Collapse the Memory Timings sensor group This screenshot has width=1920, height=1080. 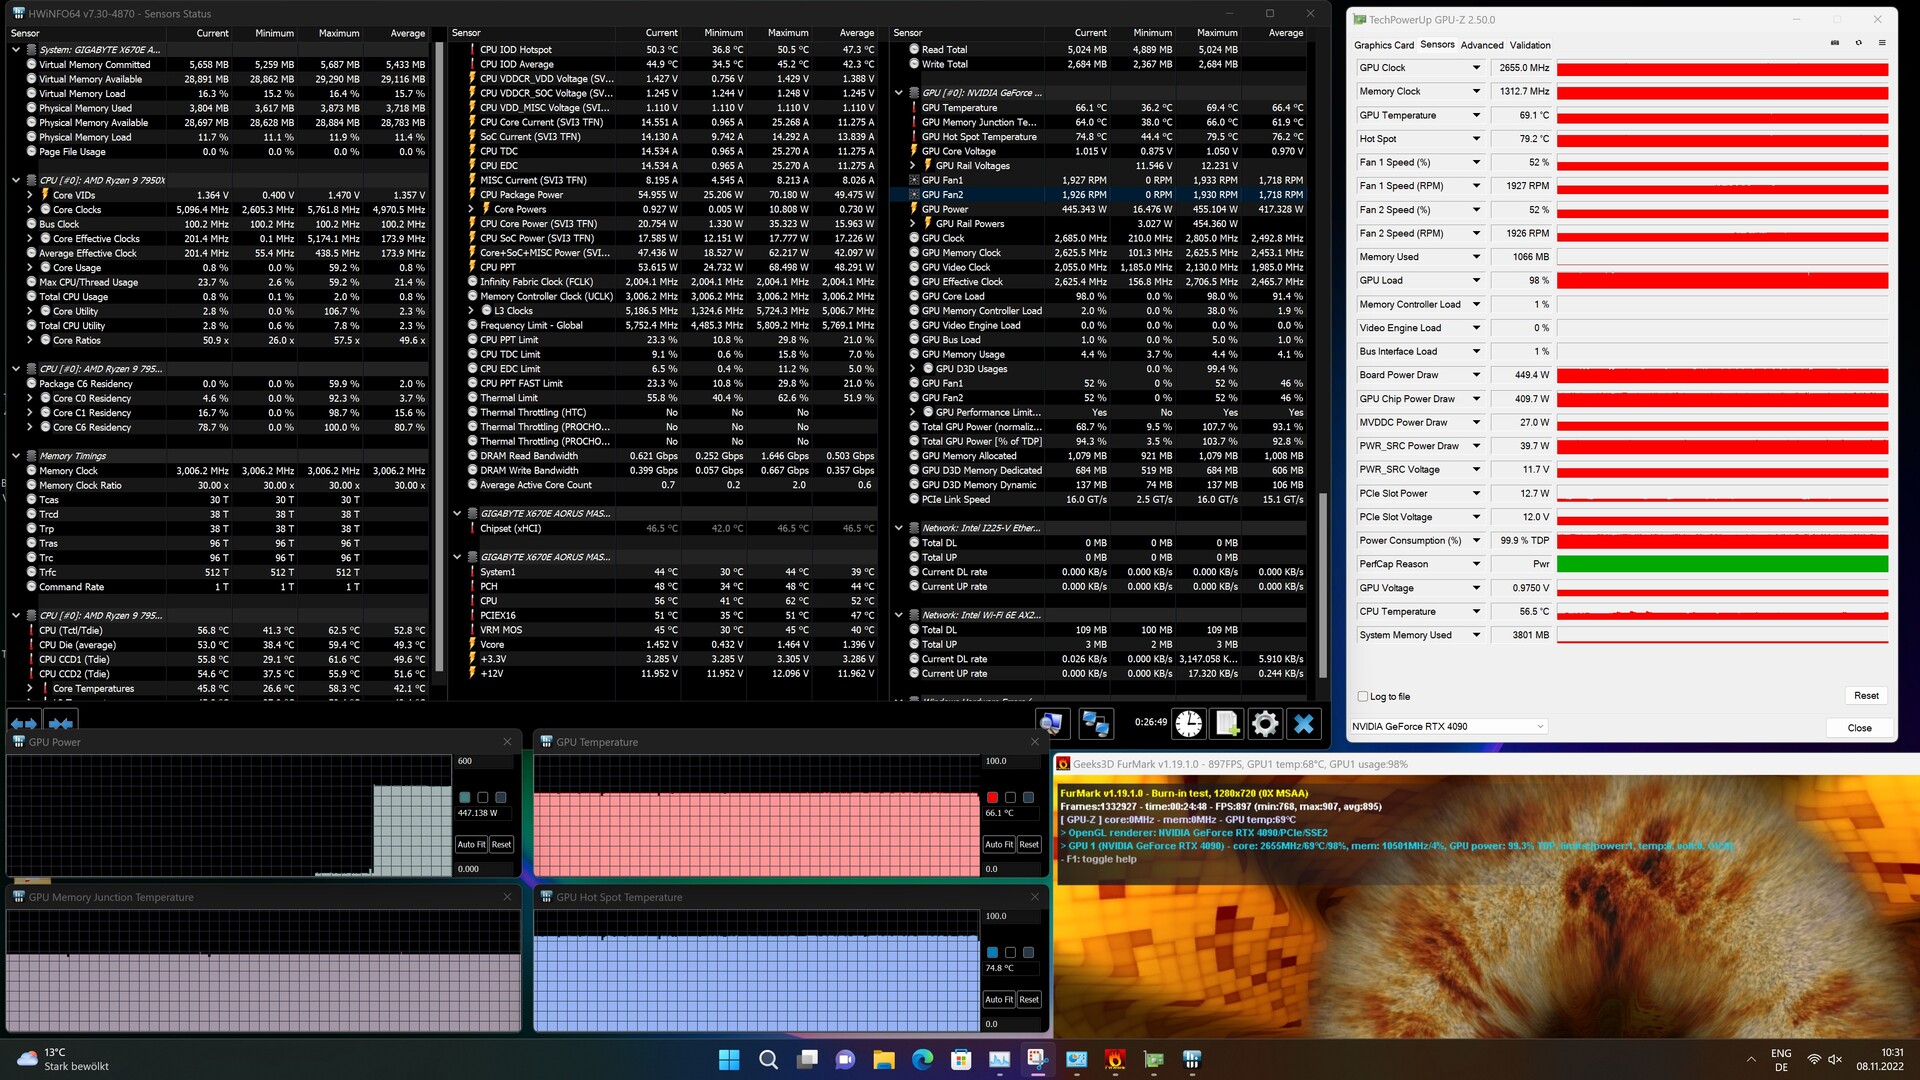(16, 456)
